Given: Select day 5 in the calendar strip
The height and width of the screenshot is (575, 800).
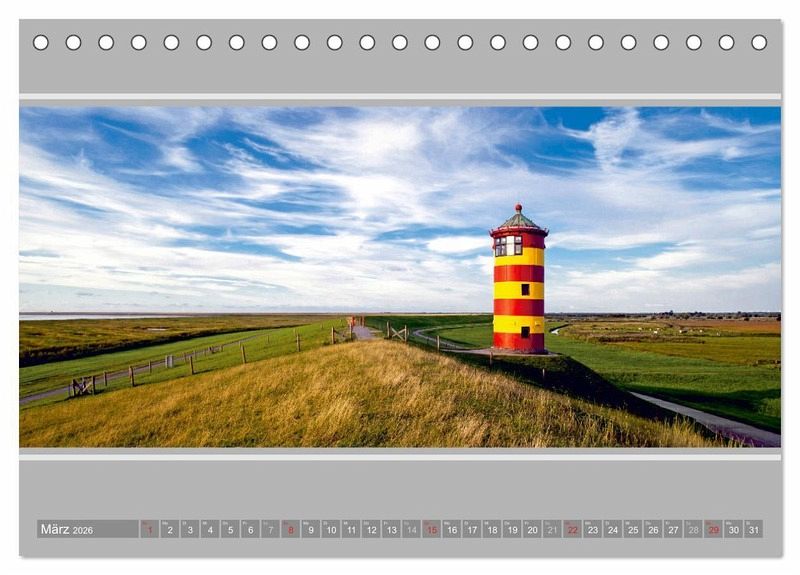Looking at the screenshot, I should 230,529.
